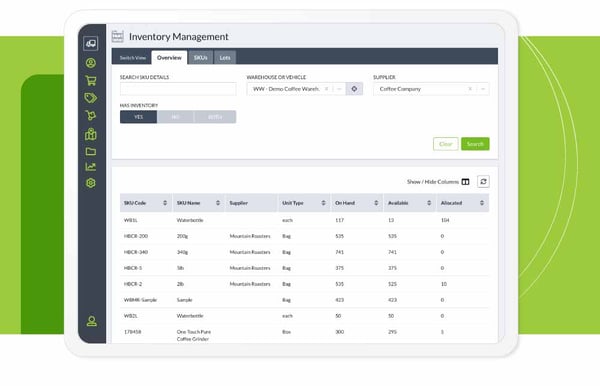
Task: Open the WW - Demo Coffee Warehouse combo box
Action: pos(296,89)
